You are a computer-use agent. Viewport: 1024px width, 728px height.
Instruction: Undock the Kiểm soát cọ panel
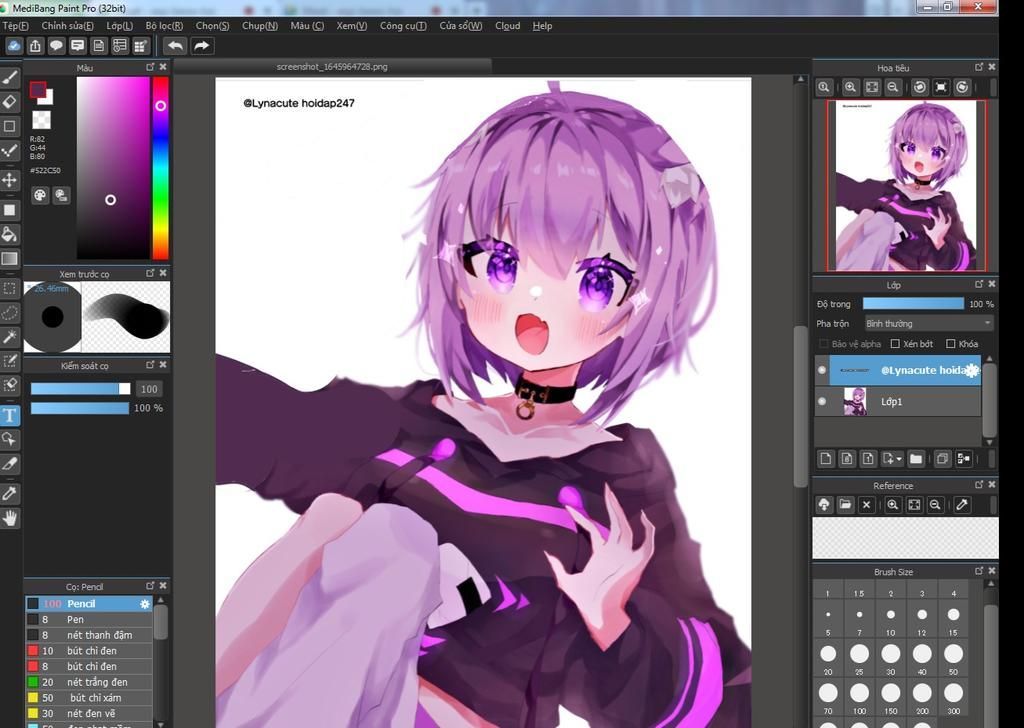click(x=150, y=365)
